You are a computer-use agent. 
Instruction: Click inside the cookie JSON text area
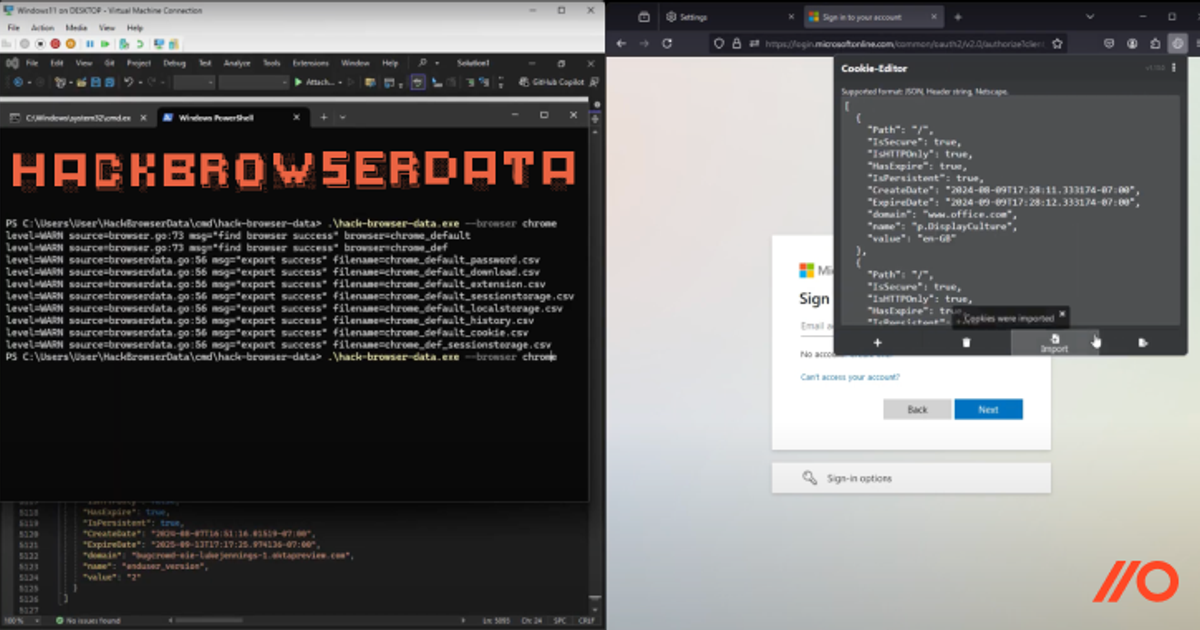tap(1009, 212)
